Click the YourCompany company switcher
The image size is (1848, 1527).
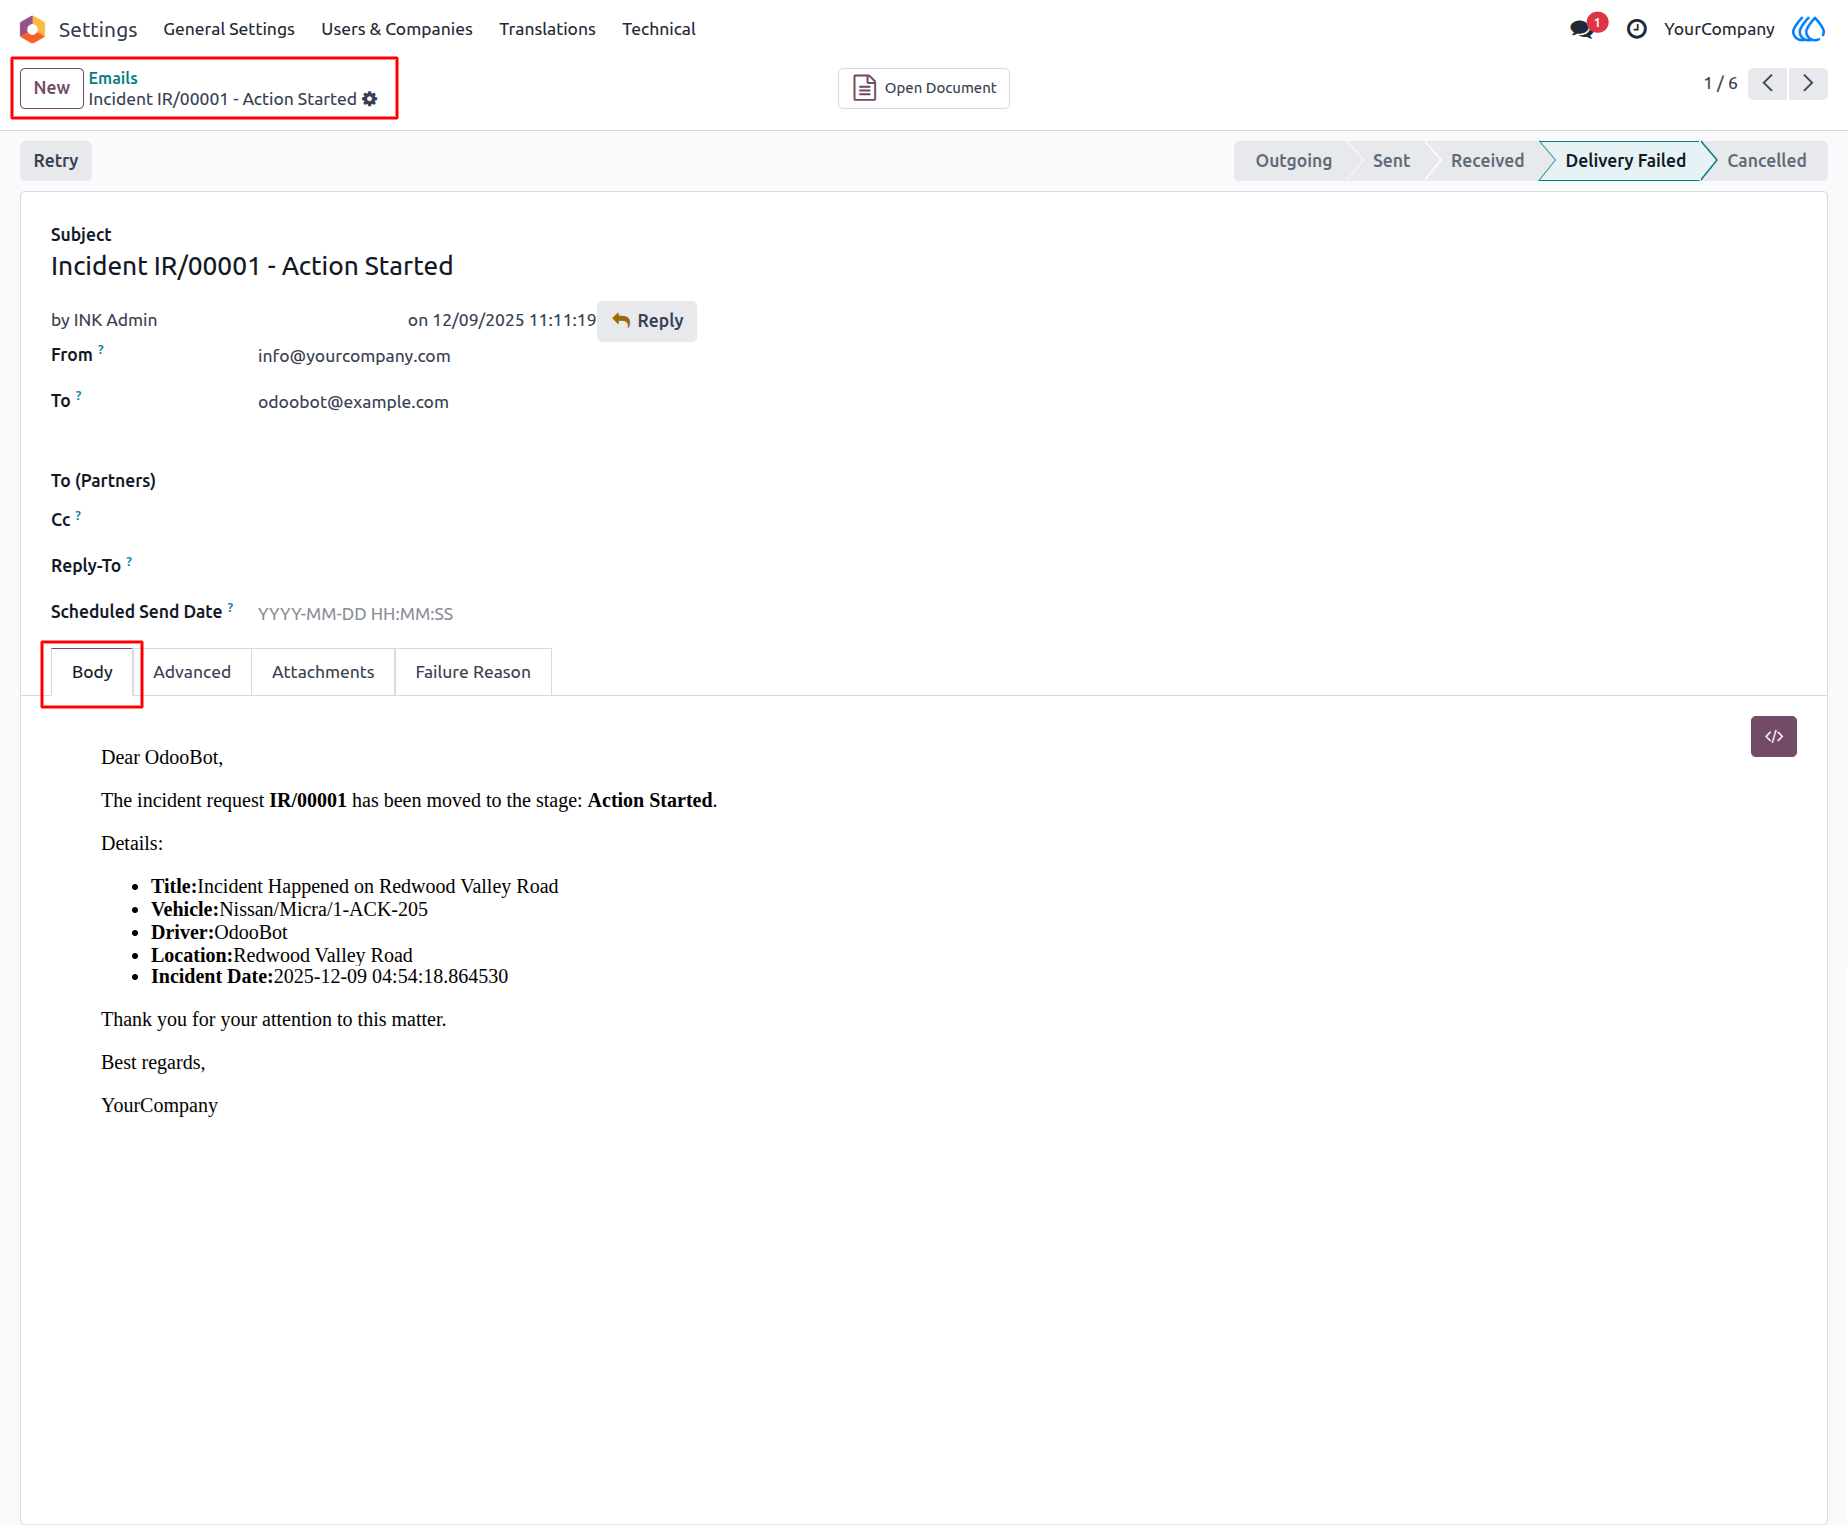(1718, 29)
